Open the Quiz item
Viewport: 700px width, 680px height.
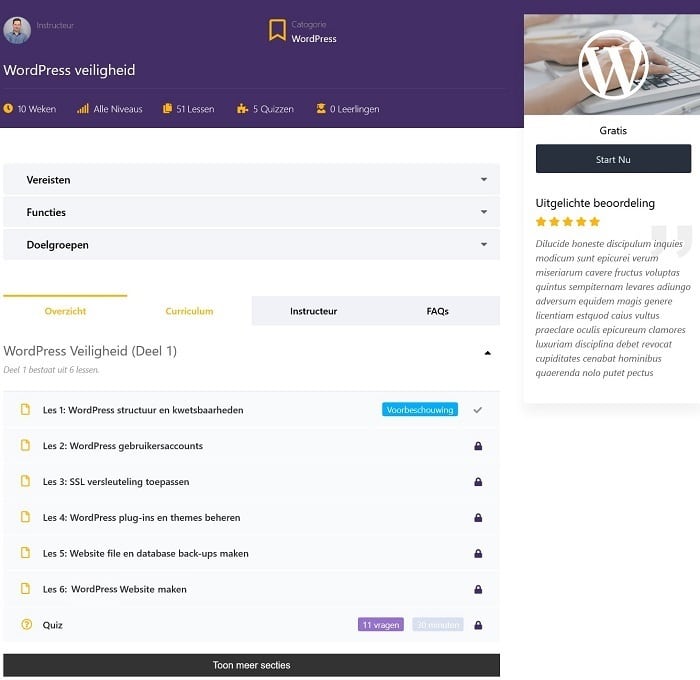pos(53,625)
